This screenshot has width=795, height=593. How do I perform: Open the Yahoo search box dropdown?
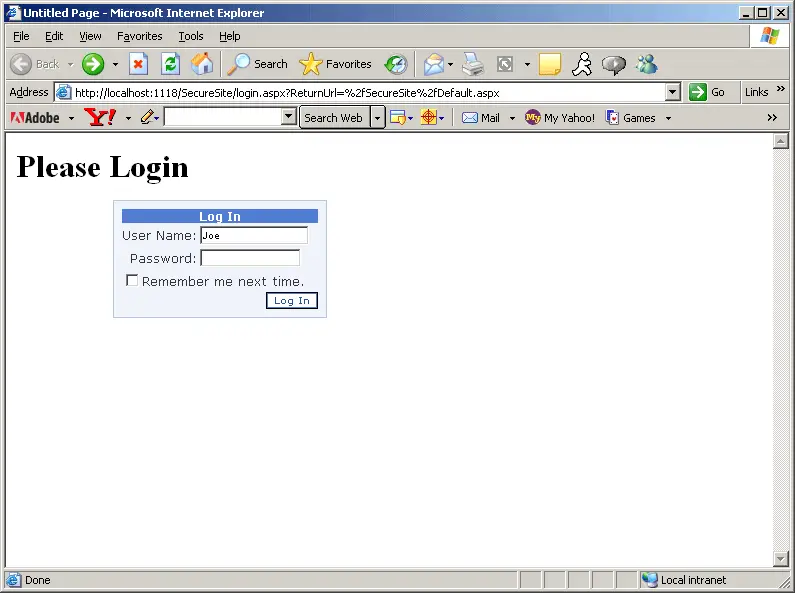[x=288, y=117]
